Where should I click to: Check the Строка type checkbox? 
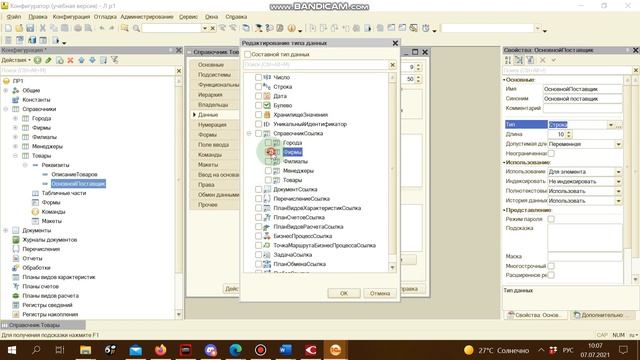[258, 87]
